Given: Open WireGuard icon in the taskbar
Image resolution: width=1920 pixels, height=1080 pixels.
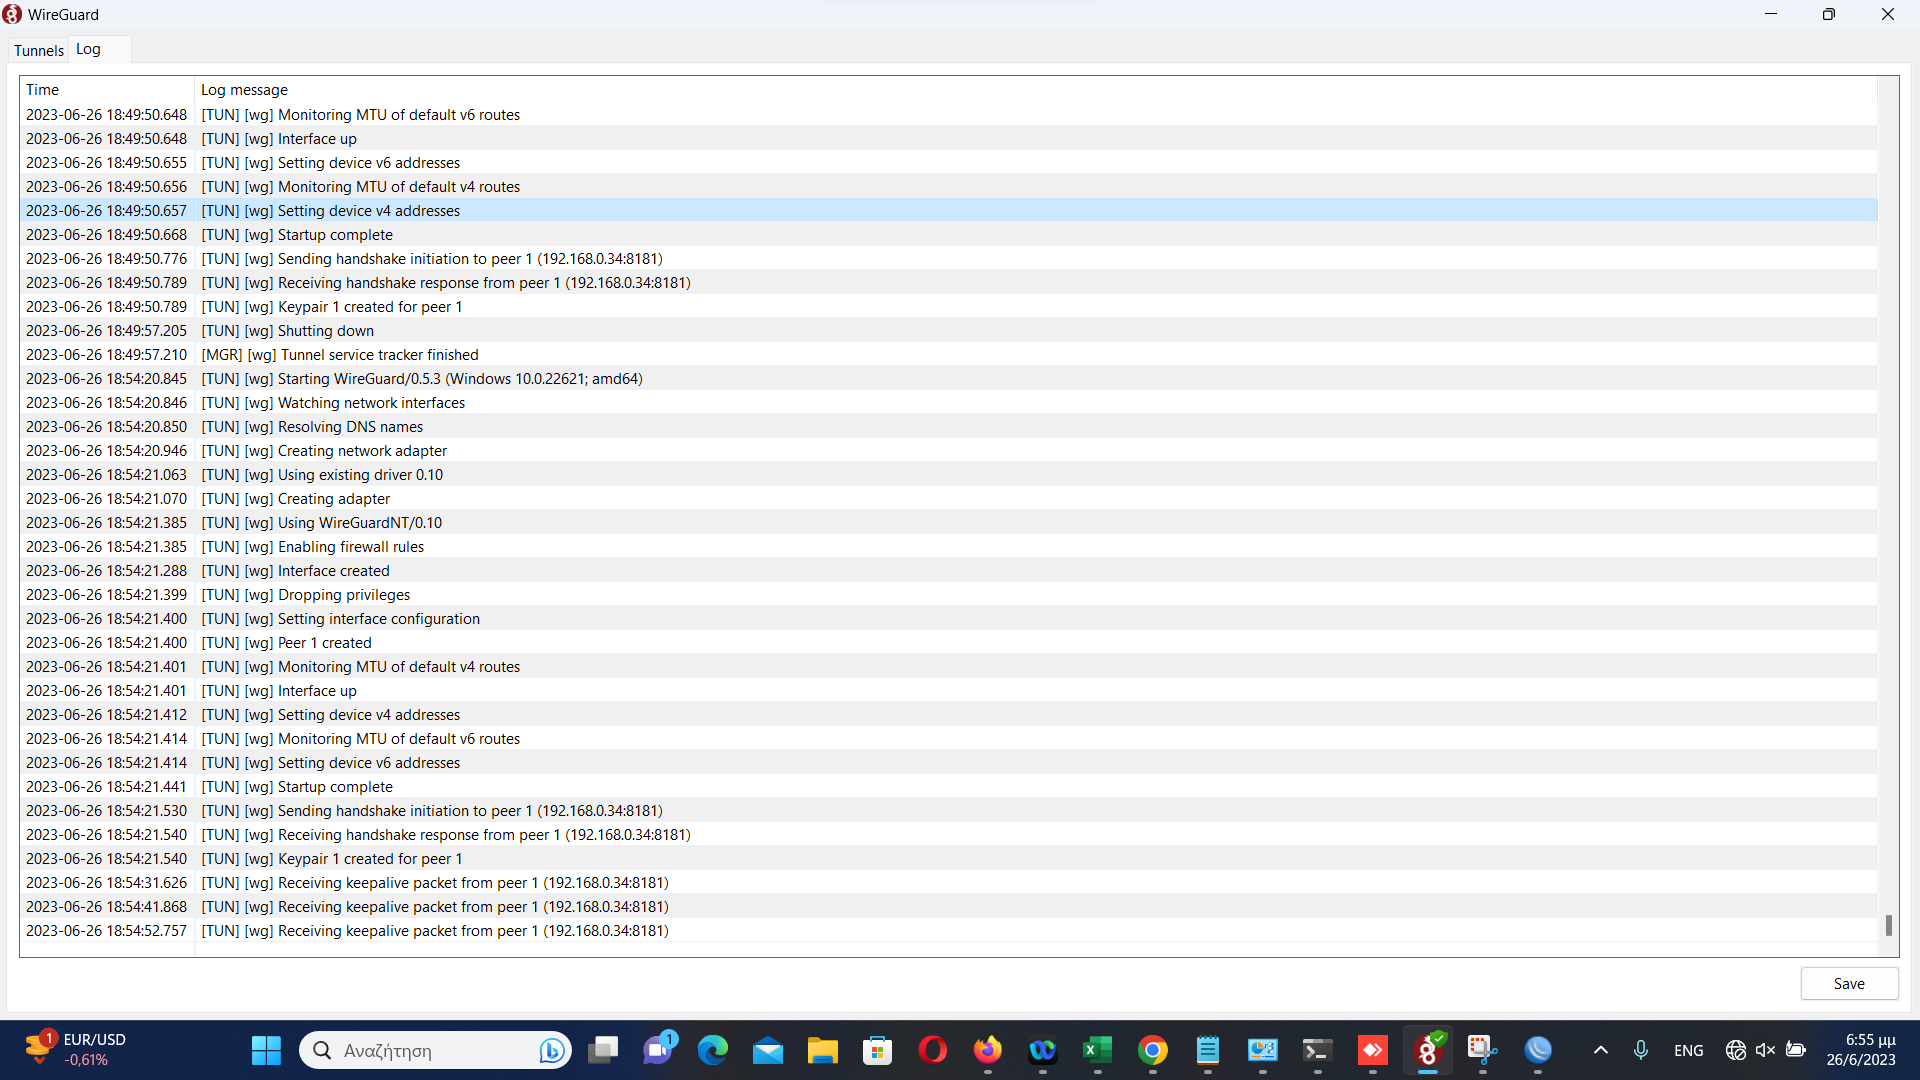Looking at the screenshot, I should (x=1428, y=1050).
